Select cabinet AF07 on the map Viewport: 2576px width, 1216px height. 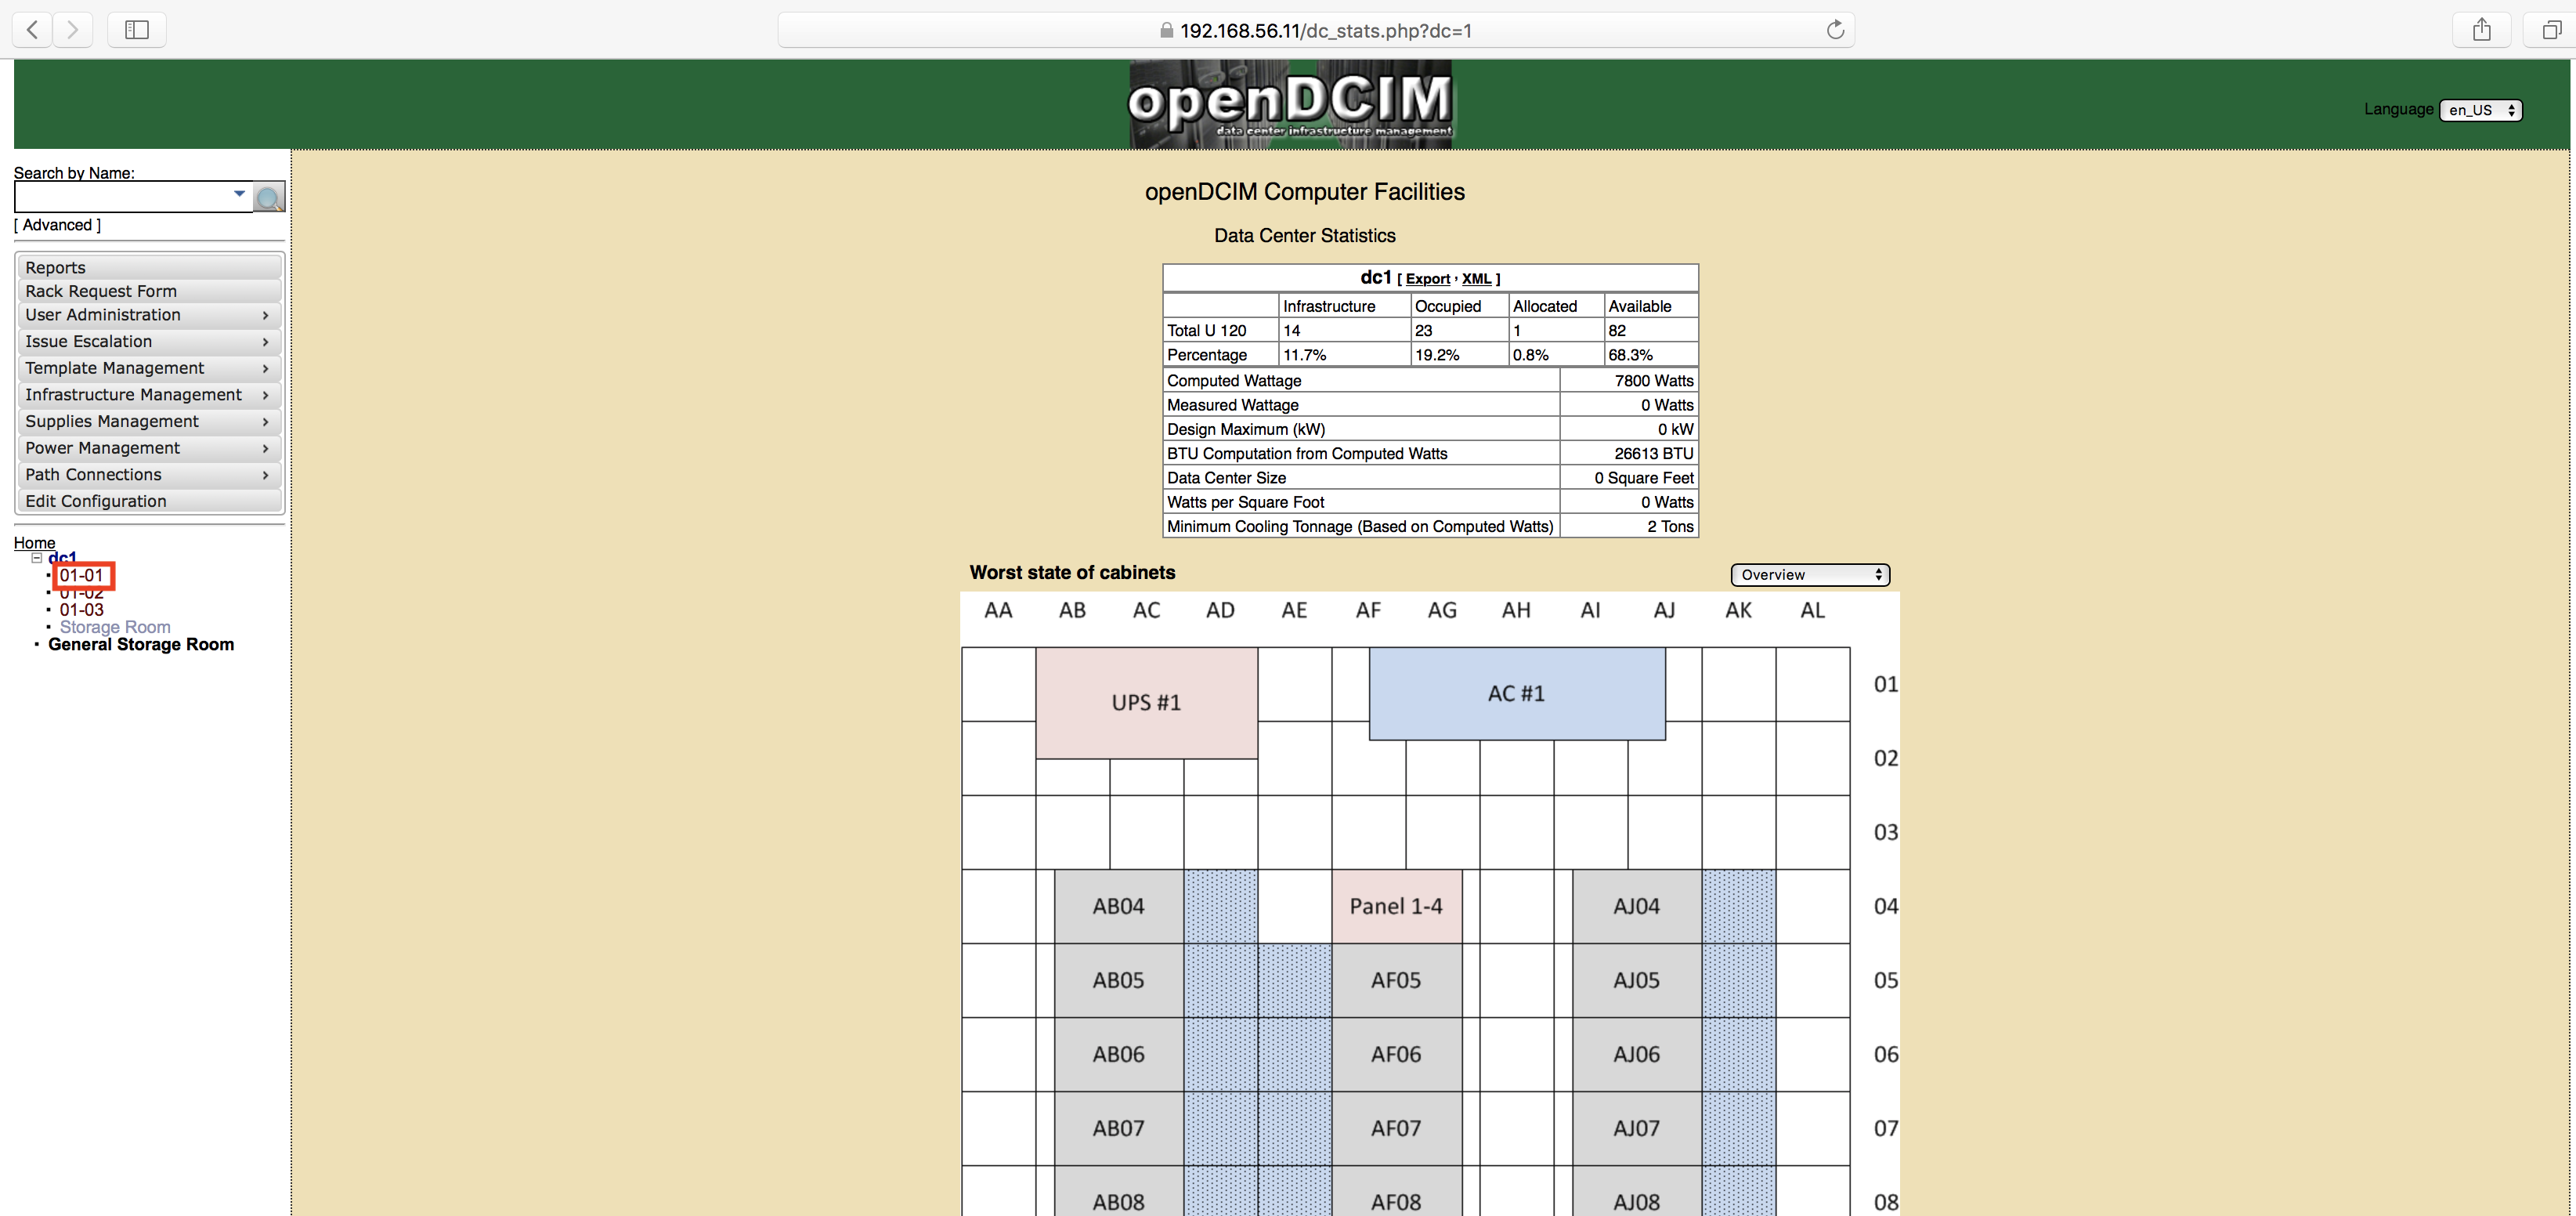point(1396,1128)
